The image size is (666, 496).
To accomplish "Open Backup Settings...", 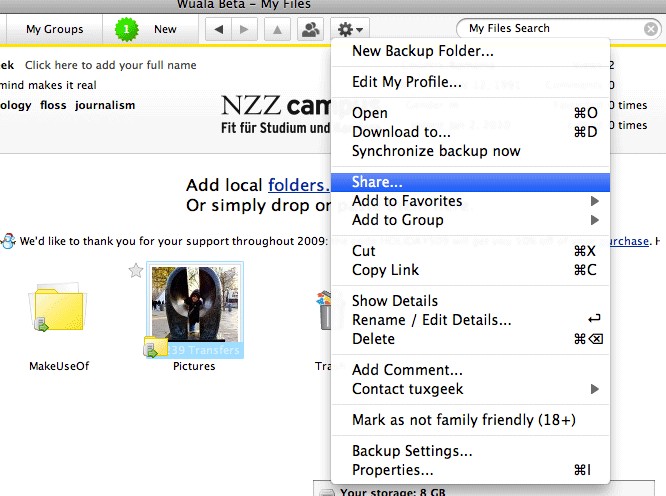I will (x=470, y=451).
